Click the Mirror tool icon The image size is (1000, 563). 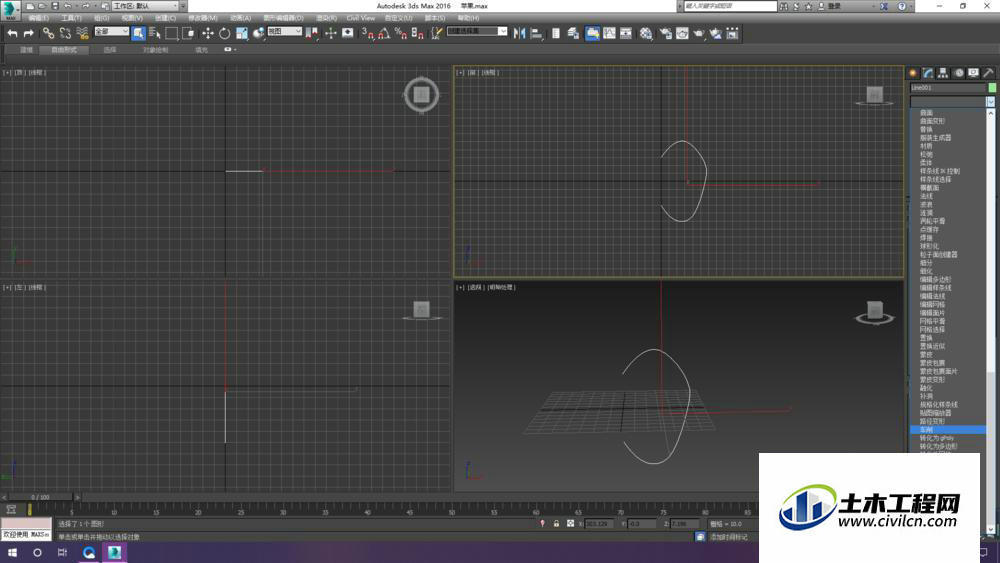[x=520, y=33]
